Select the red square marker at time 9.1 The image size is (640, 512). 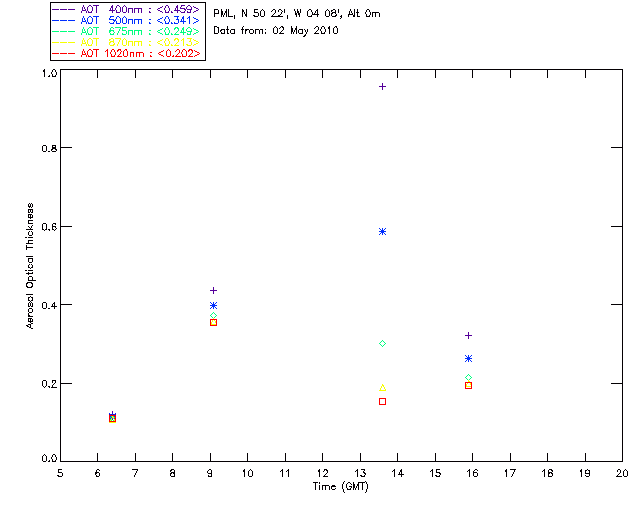213,323
